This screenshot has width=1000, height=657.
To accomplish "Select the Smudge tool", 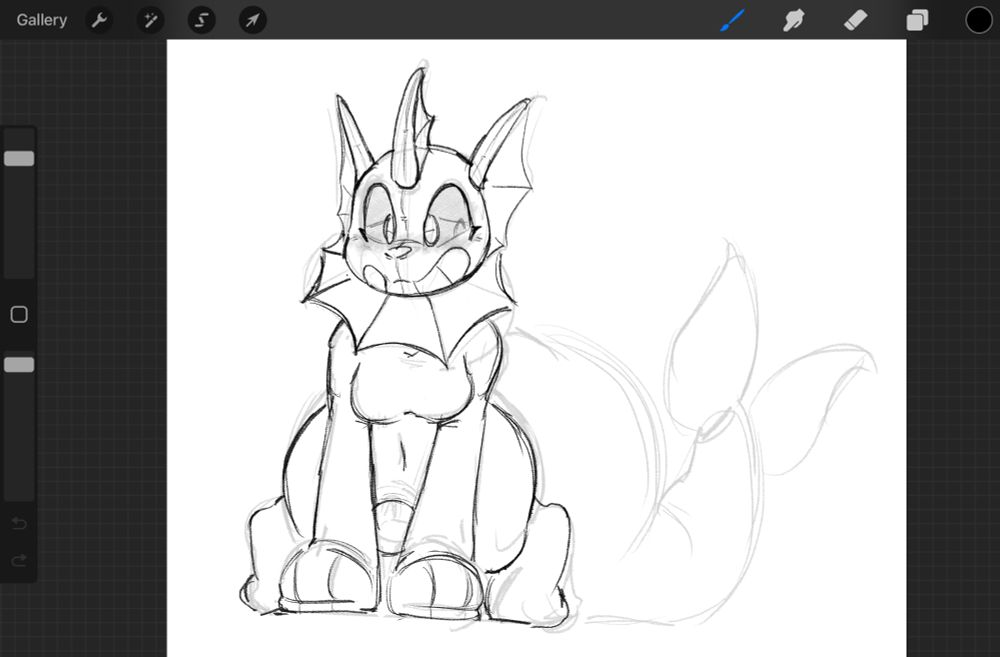I will [x=793, y=20].
